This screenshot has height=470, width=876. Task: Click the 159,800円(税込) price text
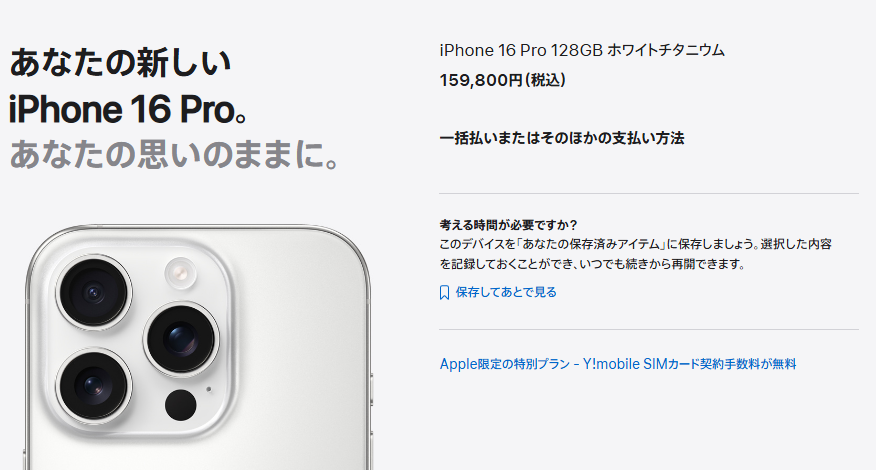pos(503,80)
